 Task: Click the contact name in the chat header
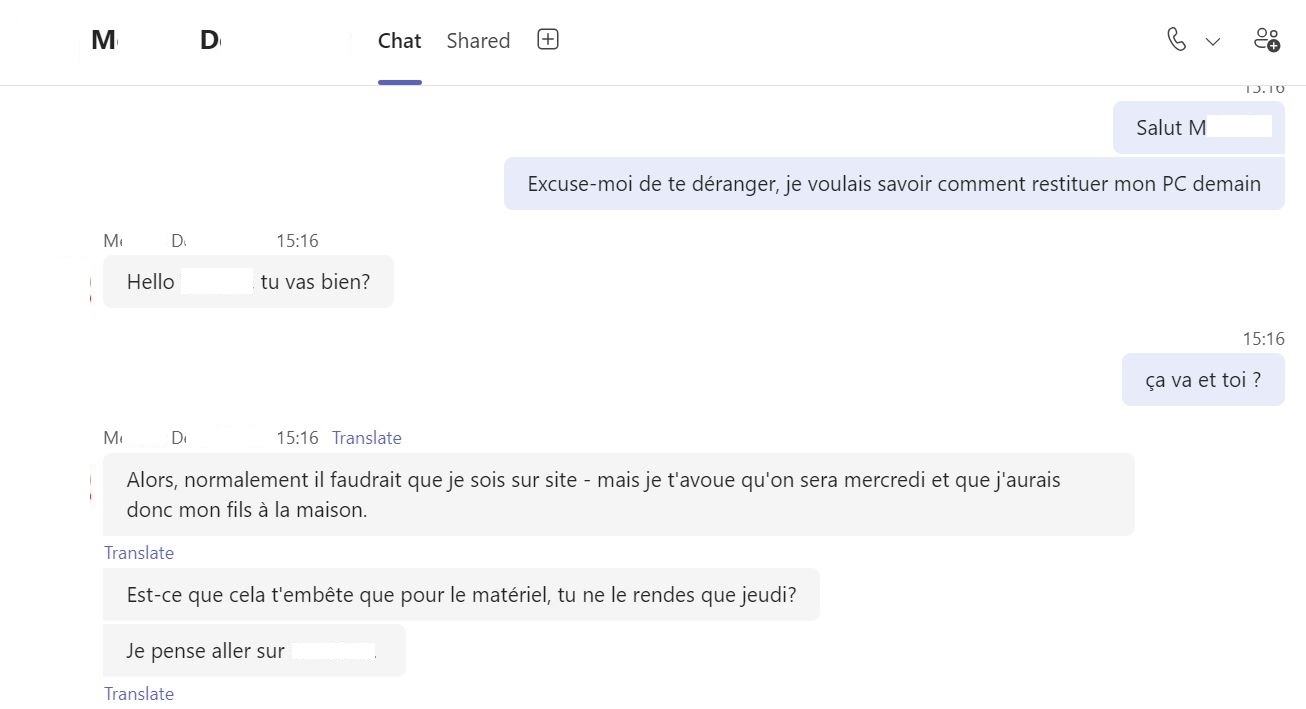[156, 41]
